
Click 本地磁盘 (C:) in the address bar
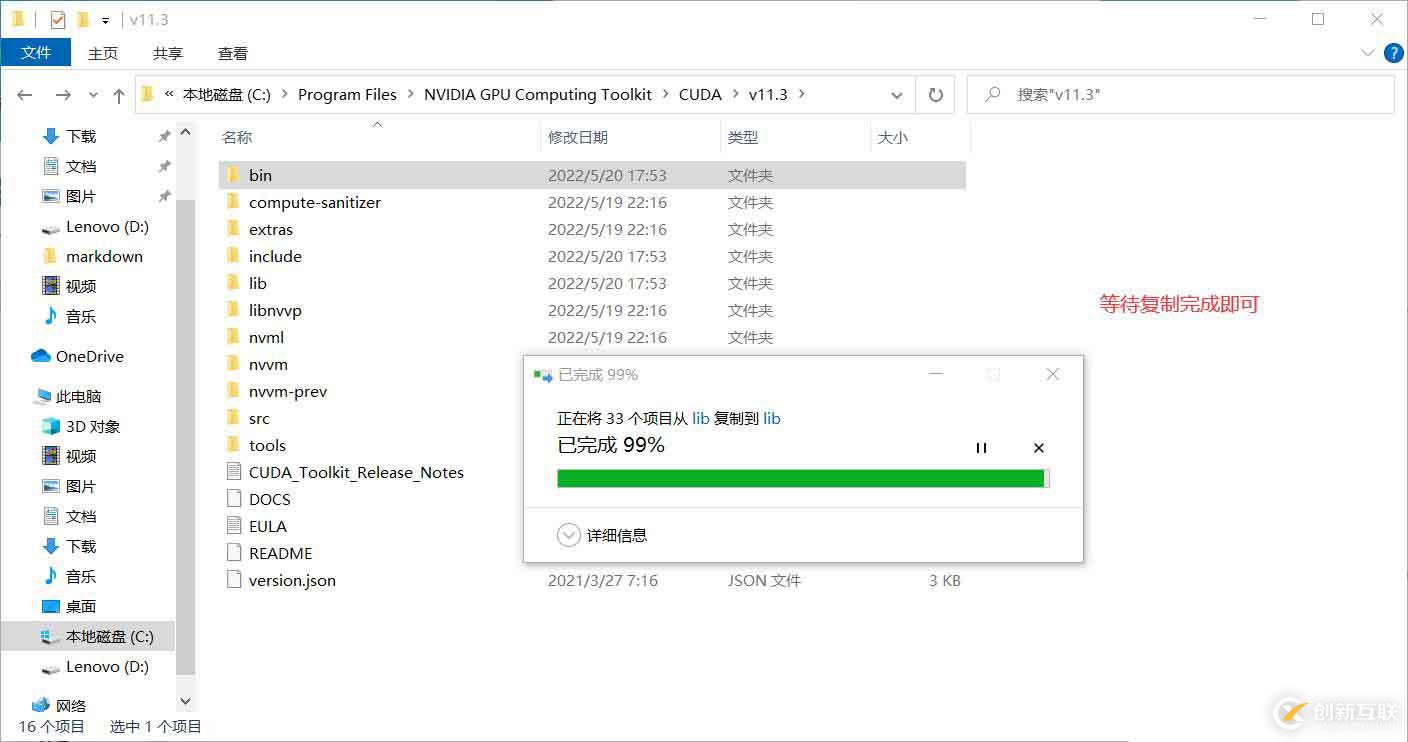point(227,94)
